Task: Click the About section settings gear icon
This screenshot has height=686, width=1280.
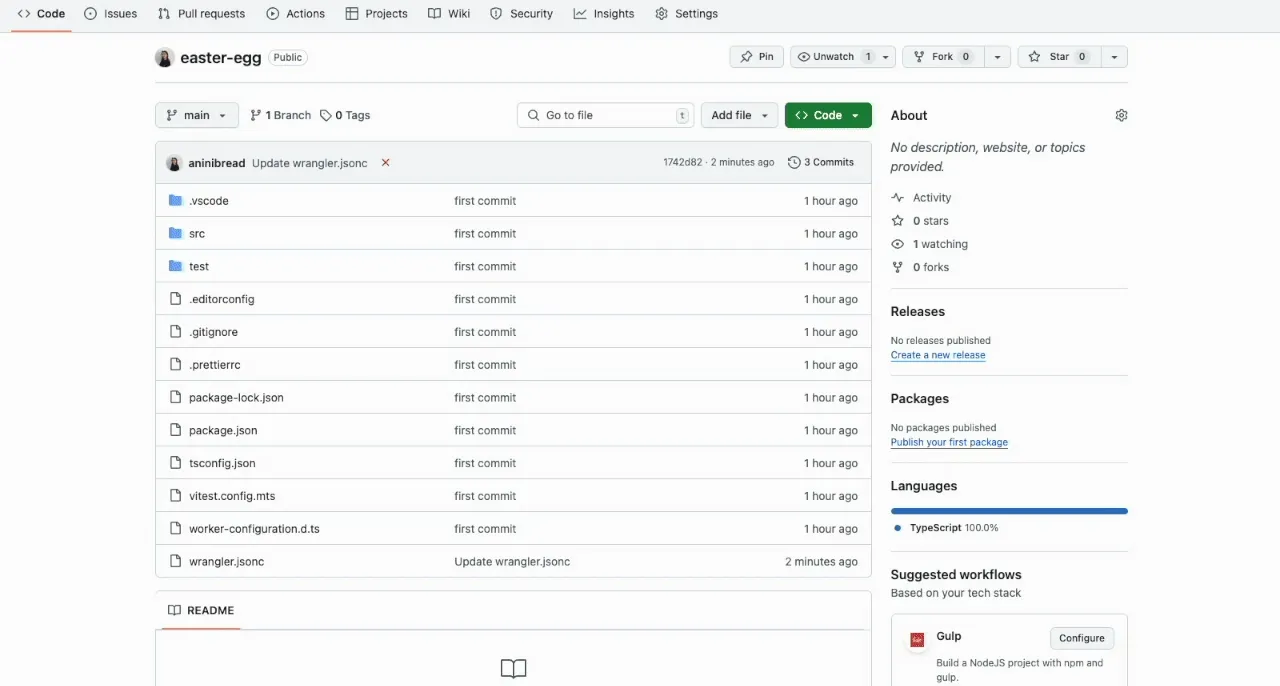Action: [1121, 115]
